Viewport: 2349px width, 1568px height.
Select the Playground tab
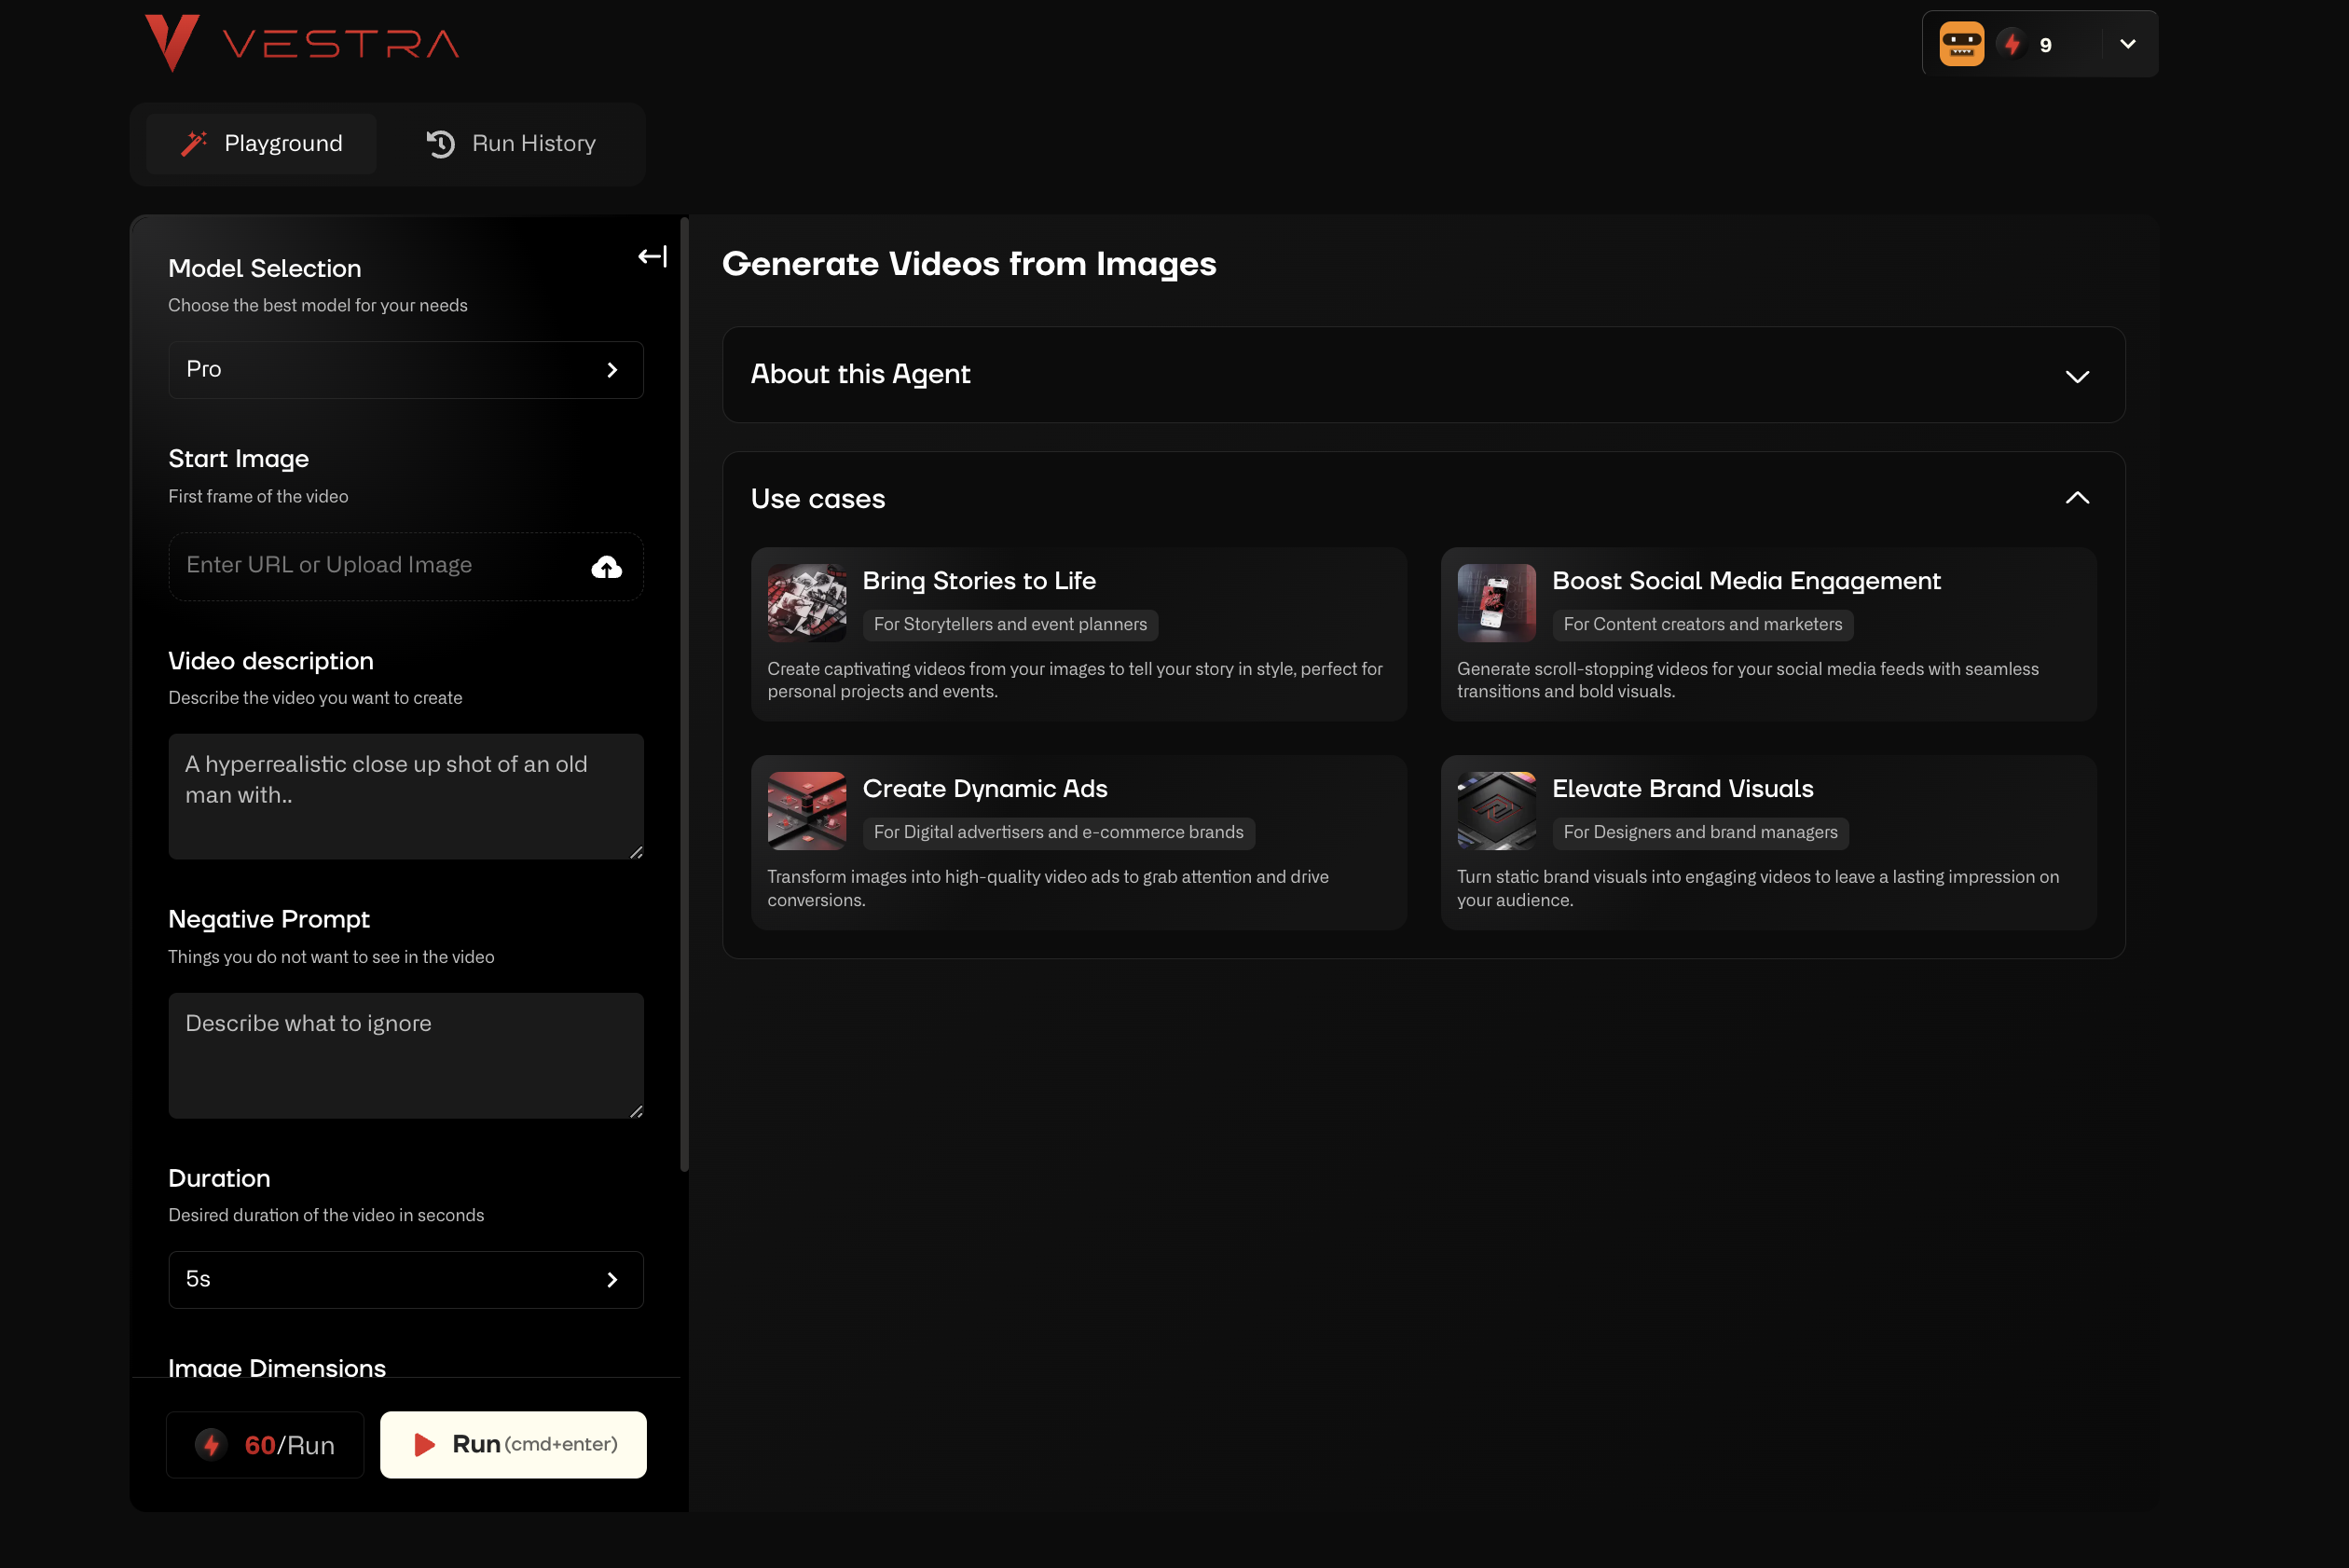coord(262,144)
